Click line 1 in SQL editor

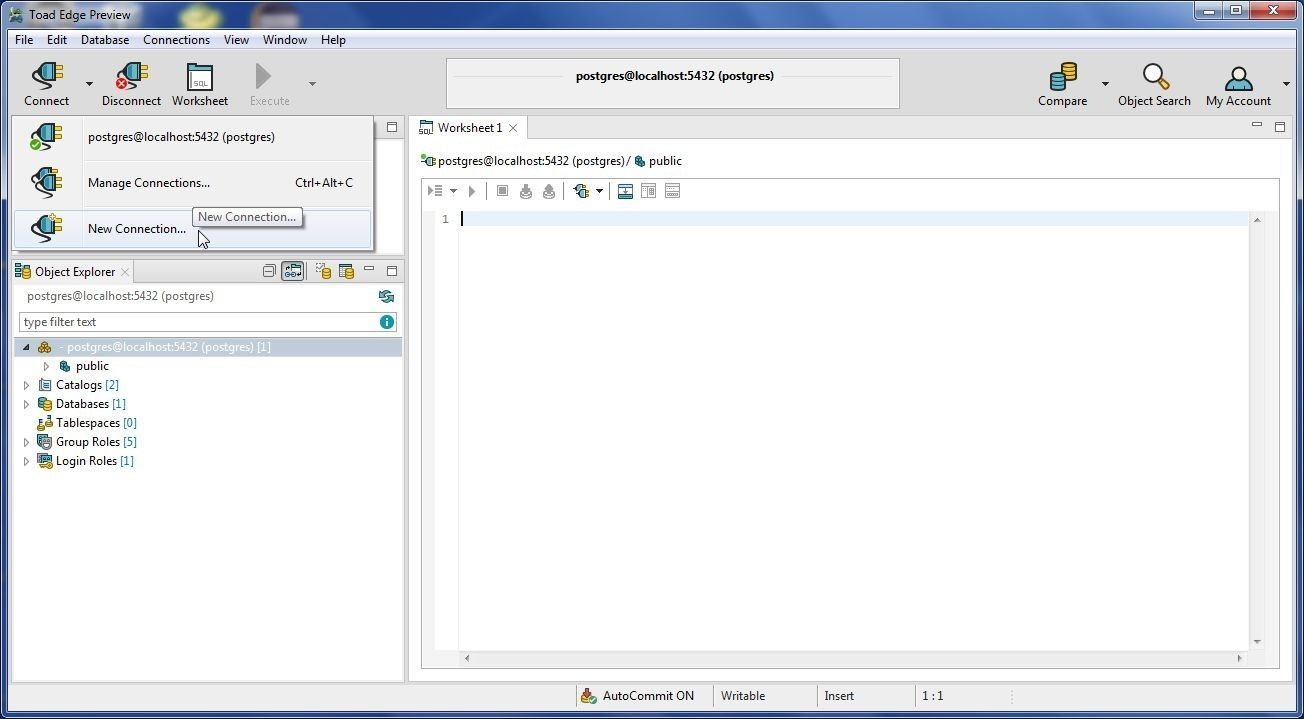coord(853,219)
